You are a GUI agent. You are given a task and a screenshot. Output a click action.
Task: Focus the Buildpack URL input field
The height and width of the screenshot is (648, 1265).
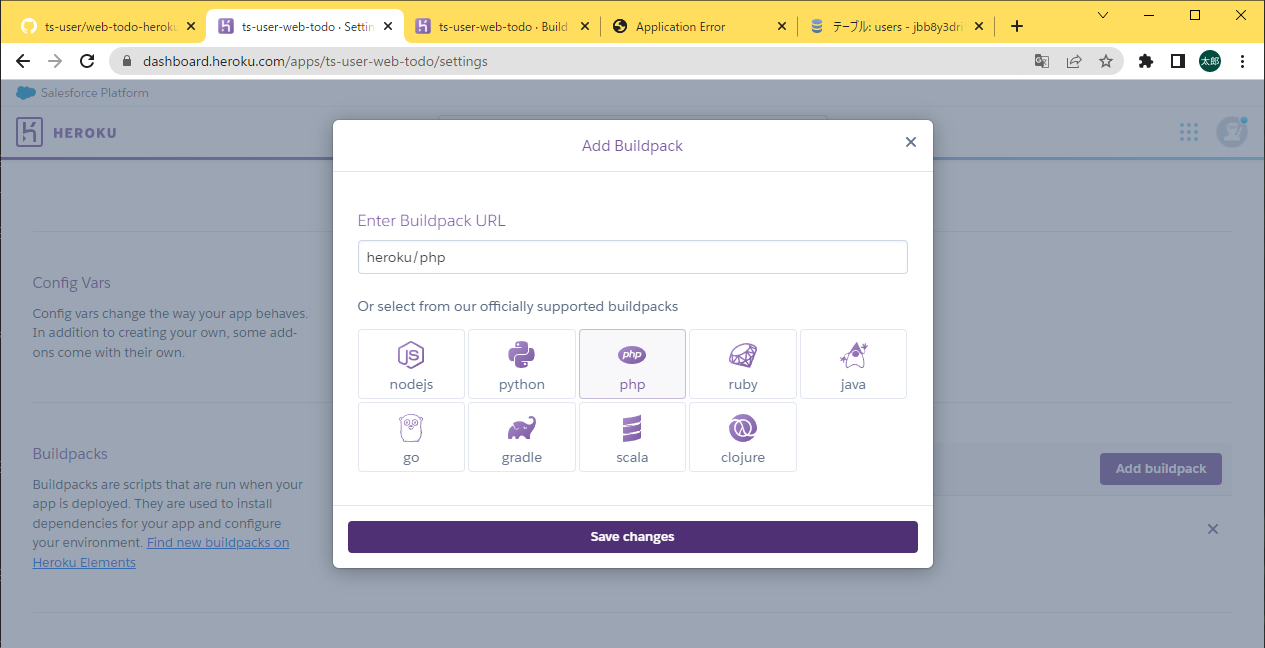pos(633,257)
